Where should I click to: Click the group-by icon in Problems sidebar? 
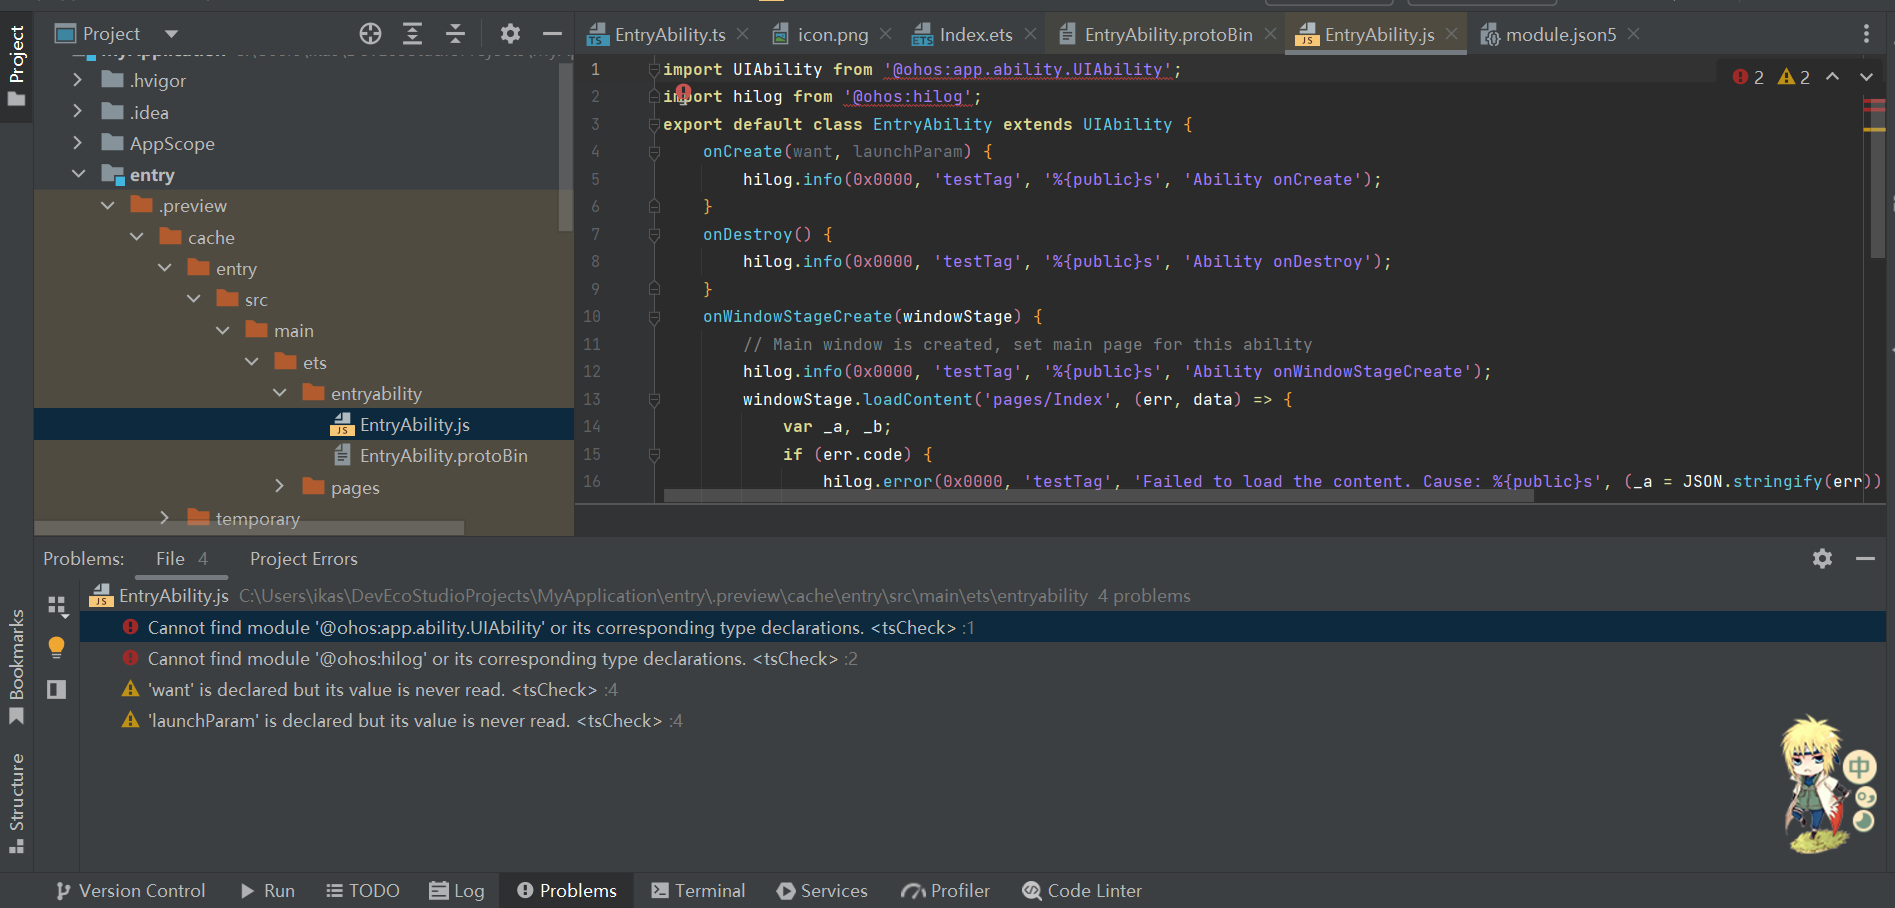57,606
